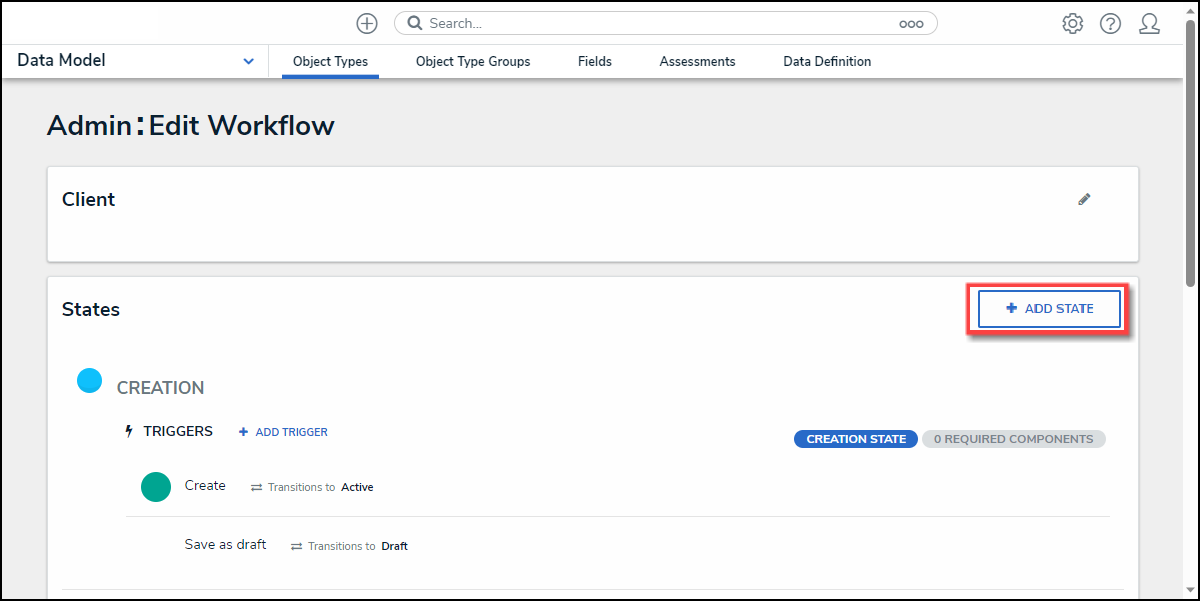Click the Creation State badge
The width and height of the screenshot is (1200, 601).
pyautogui.click(x=856, y=439)
